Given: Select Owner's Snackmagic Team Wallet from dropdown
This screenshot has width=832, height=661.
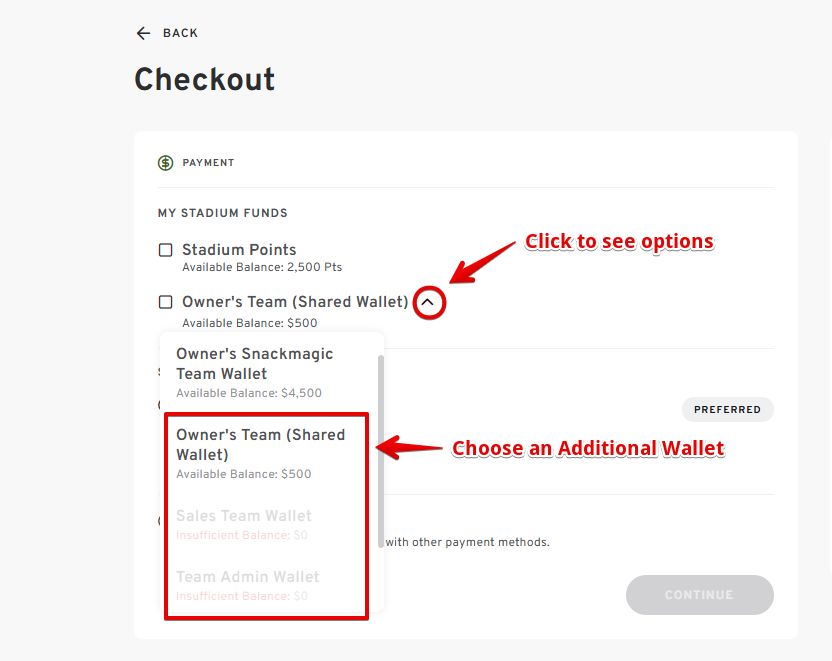Looking at the screenshot, I should [254, 364].
